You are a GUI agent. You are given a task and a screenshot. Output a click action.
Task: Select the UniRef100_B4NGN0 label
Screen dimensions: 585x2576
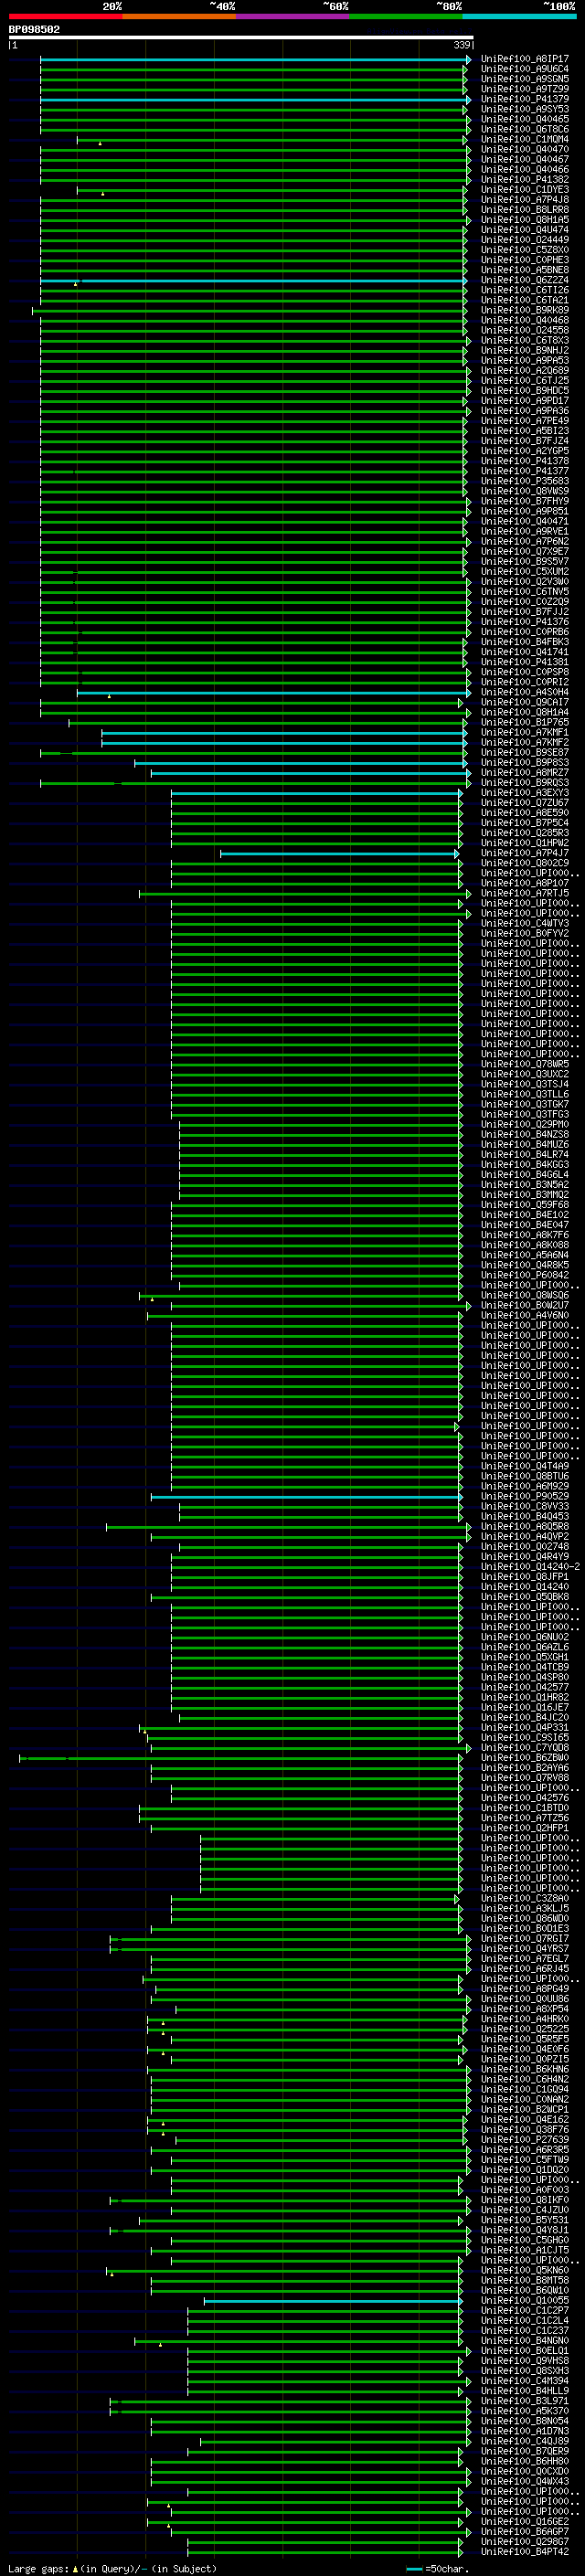524,2341
